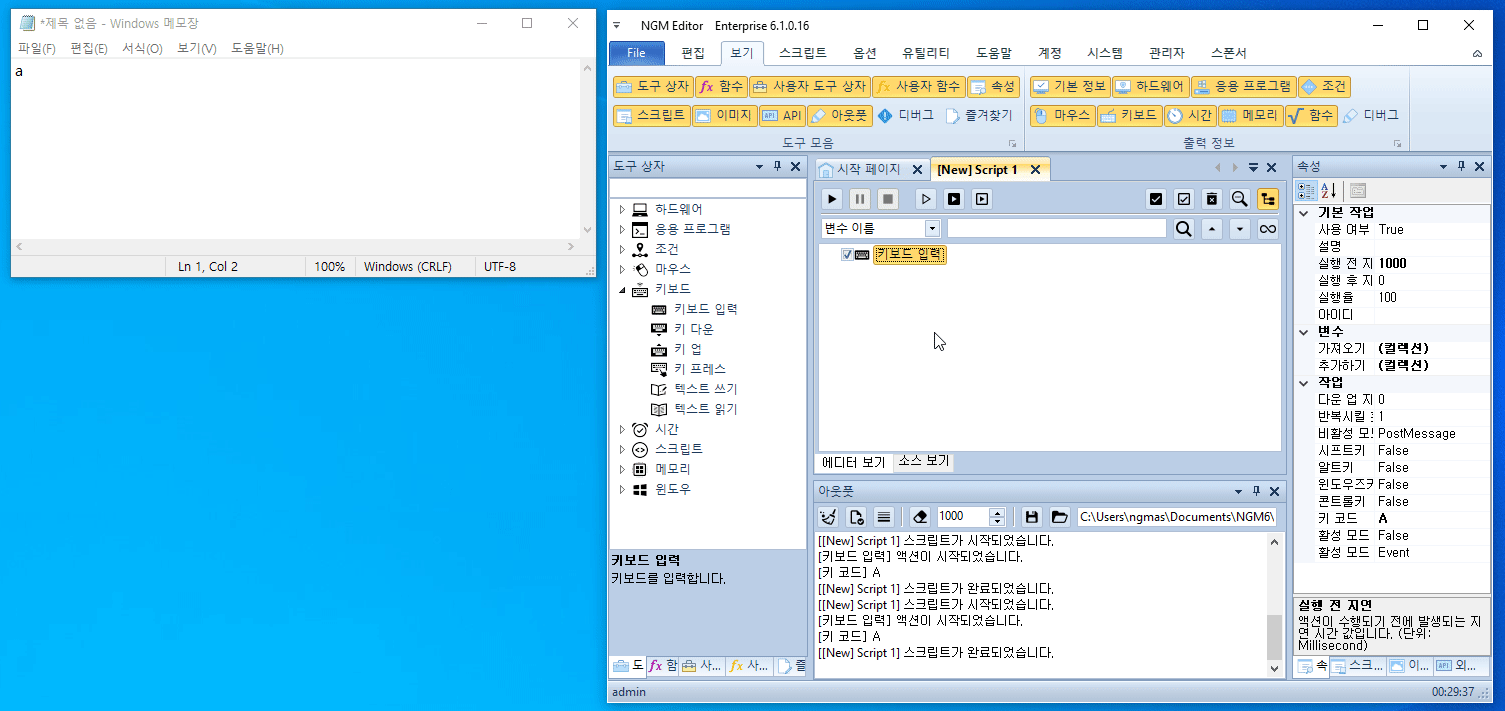Toggle the 키보드 output info button
The height and width of the screenshot is (711, 1505).
pos(1129,116)
